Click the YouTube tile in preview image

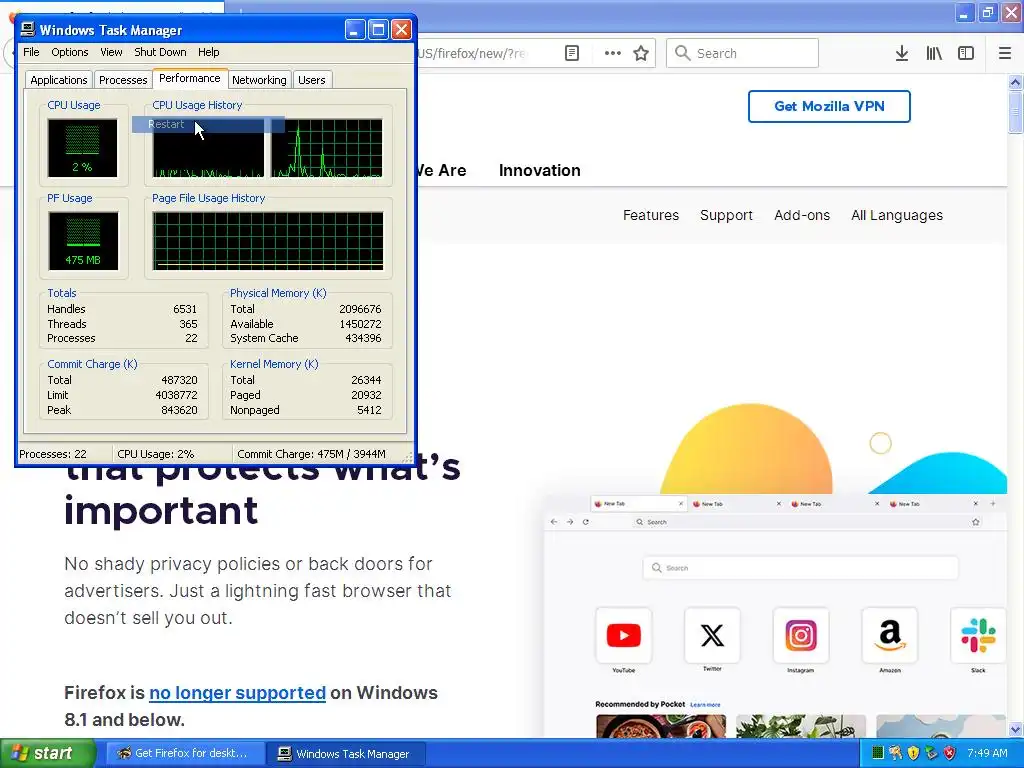(x=624, y=635)
